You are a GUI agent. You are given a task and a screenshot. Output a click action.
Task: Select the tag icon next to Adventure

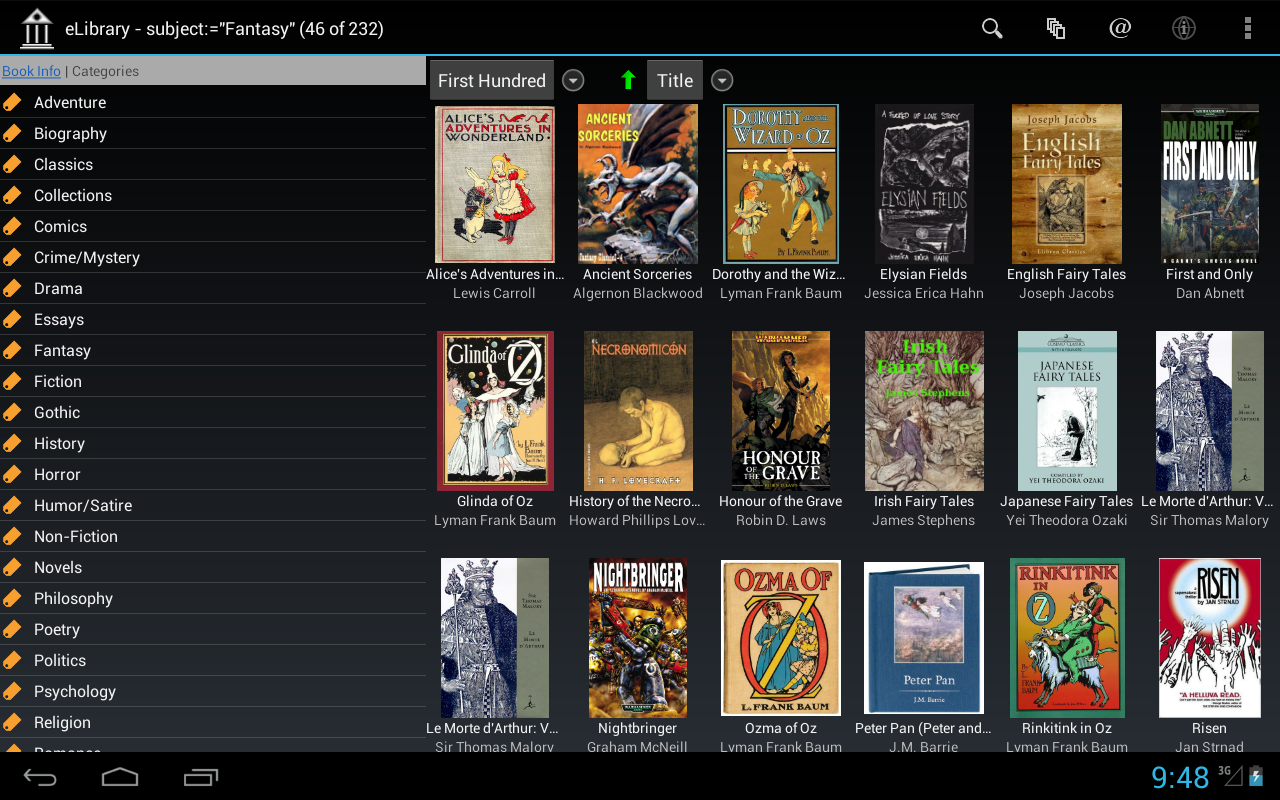pyautogui.click(x=13, y=102)
